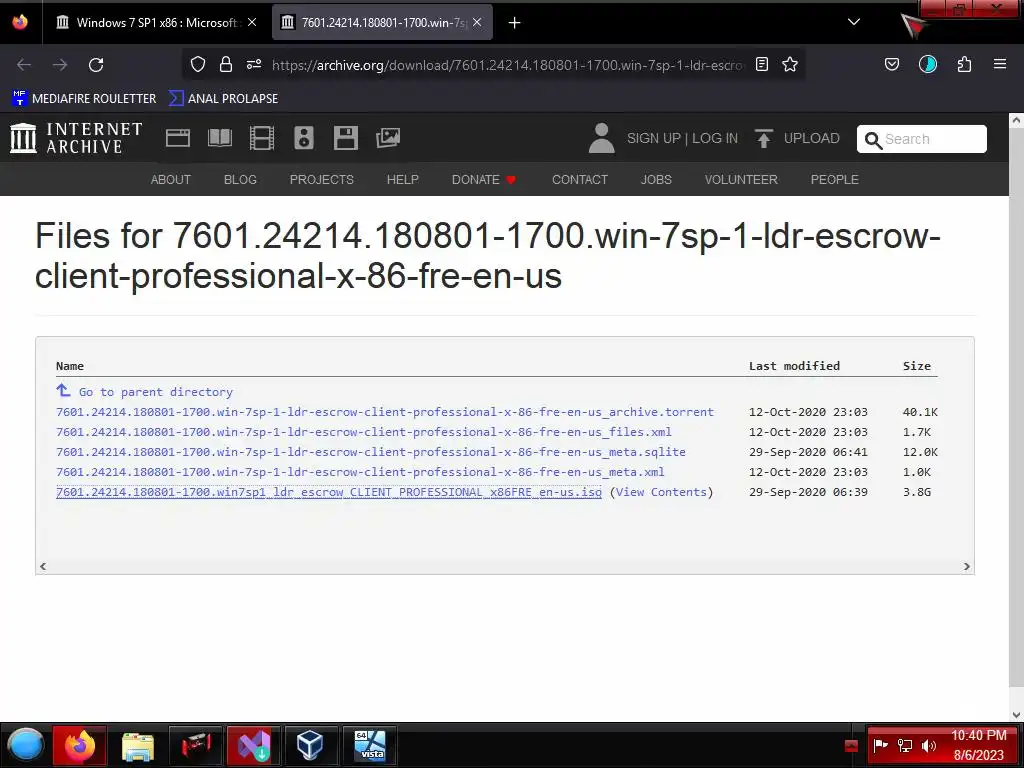Viewport: 1024px width, 768px height.
Task: Click LOG IN link
Action: point(715,138)
